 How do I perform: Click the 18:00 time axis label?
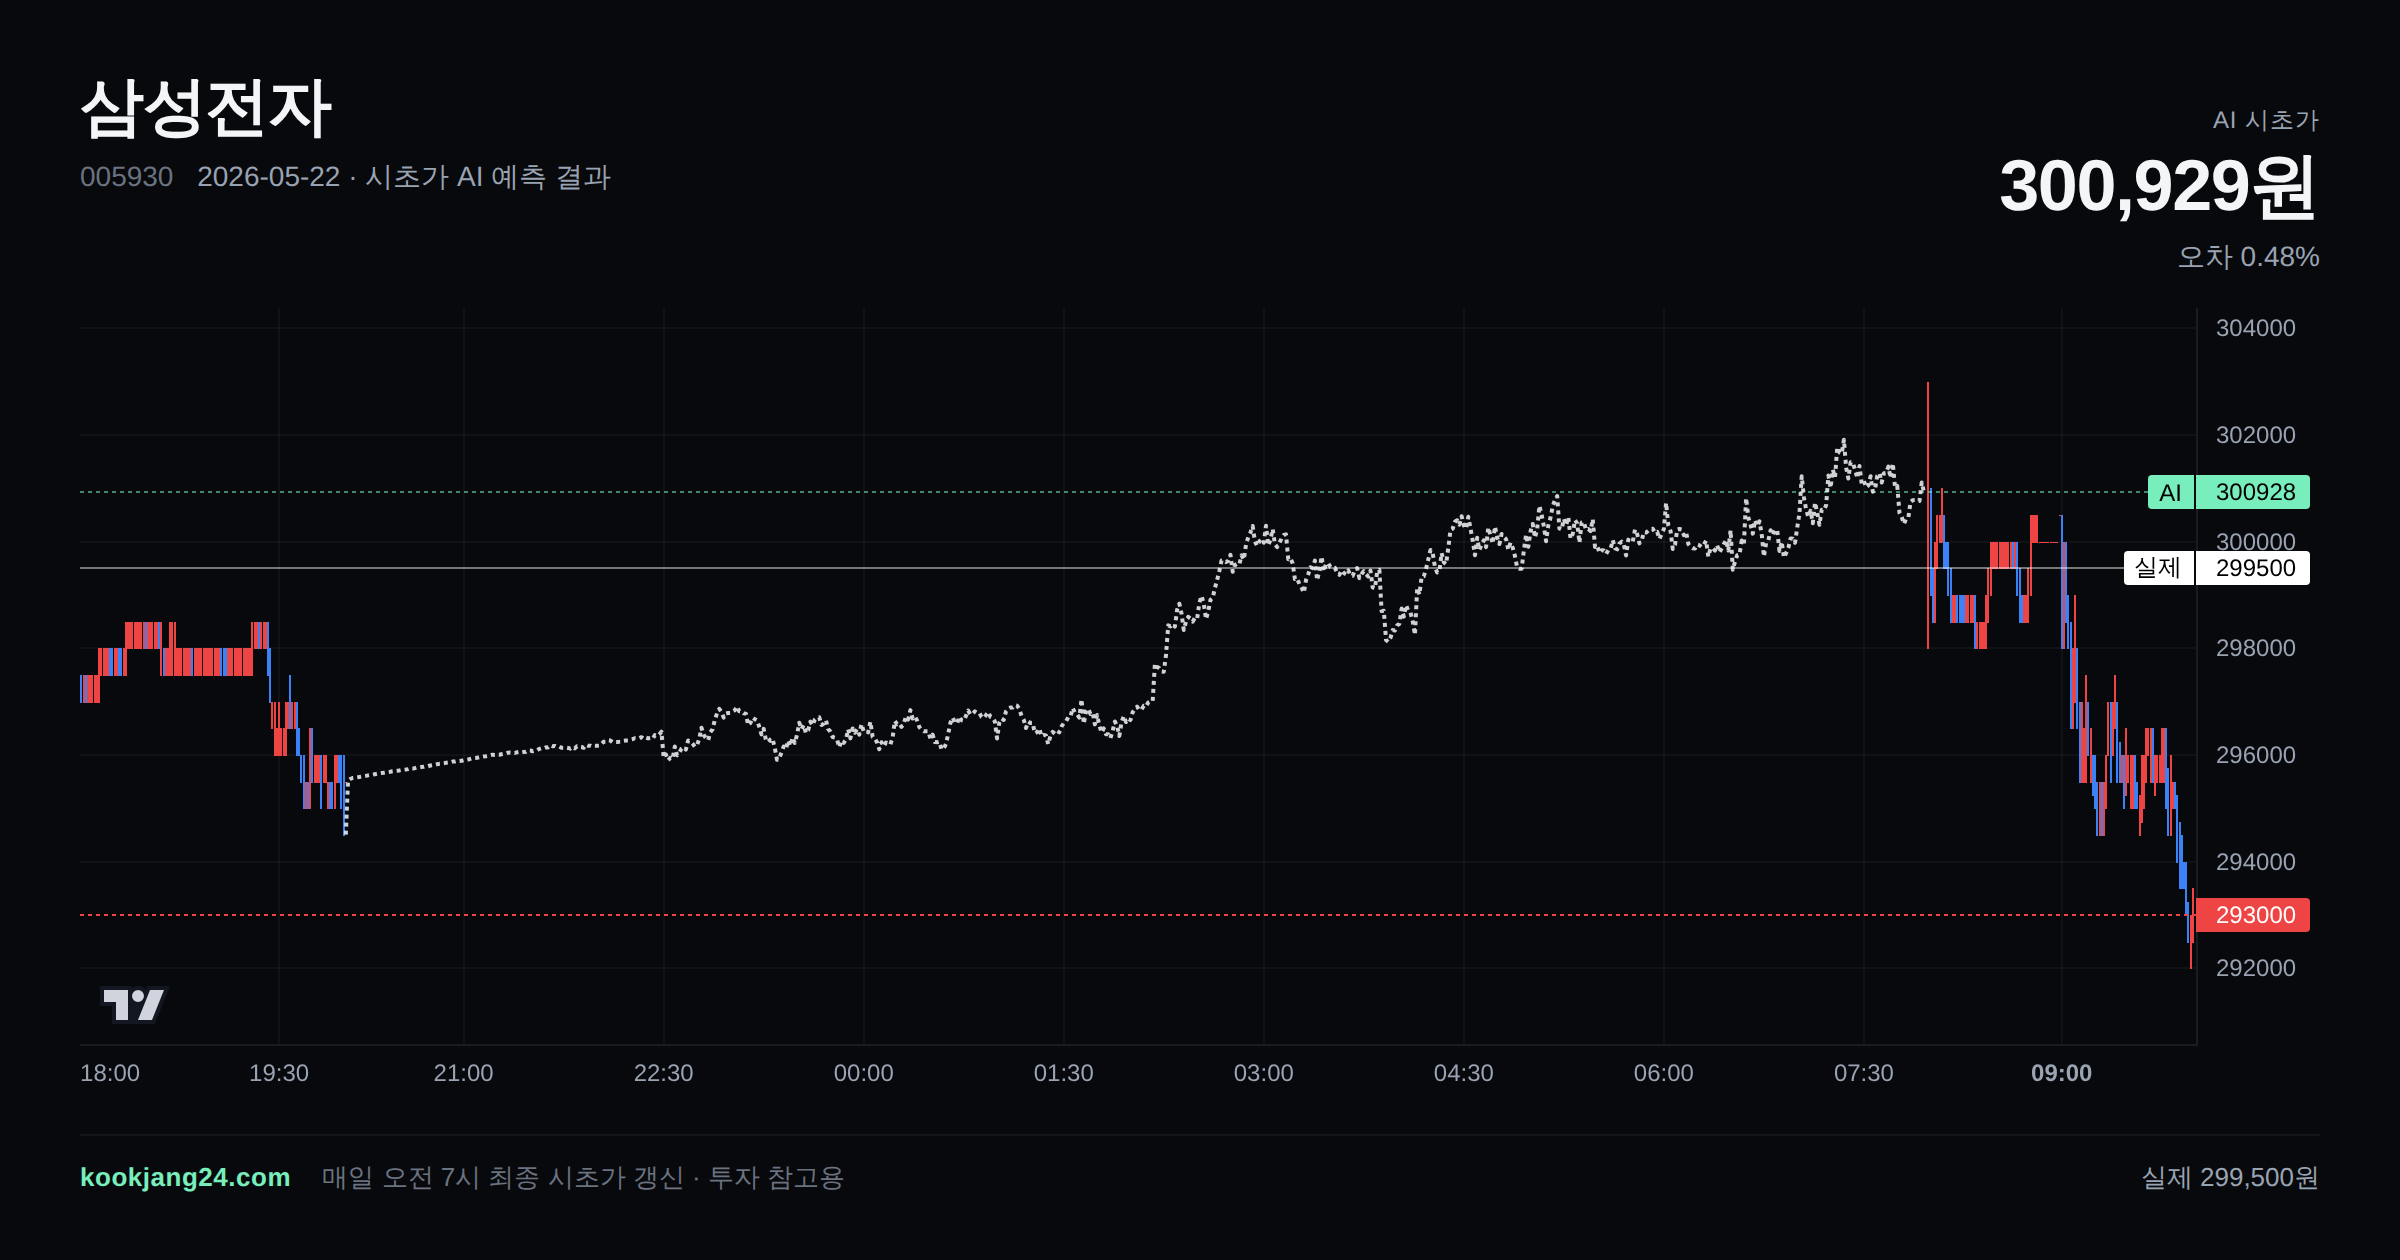(110, 1073)
